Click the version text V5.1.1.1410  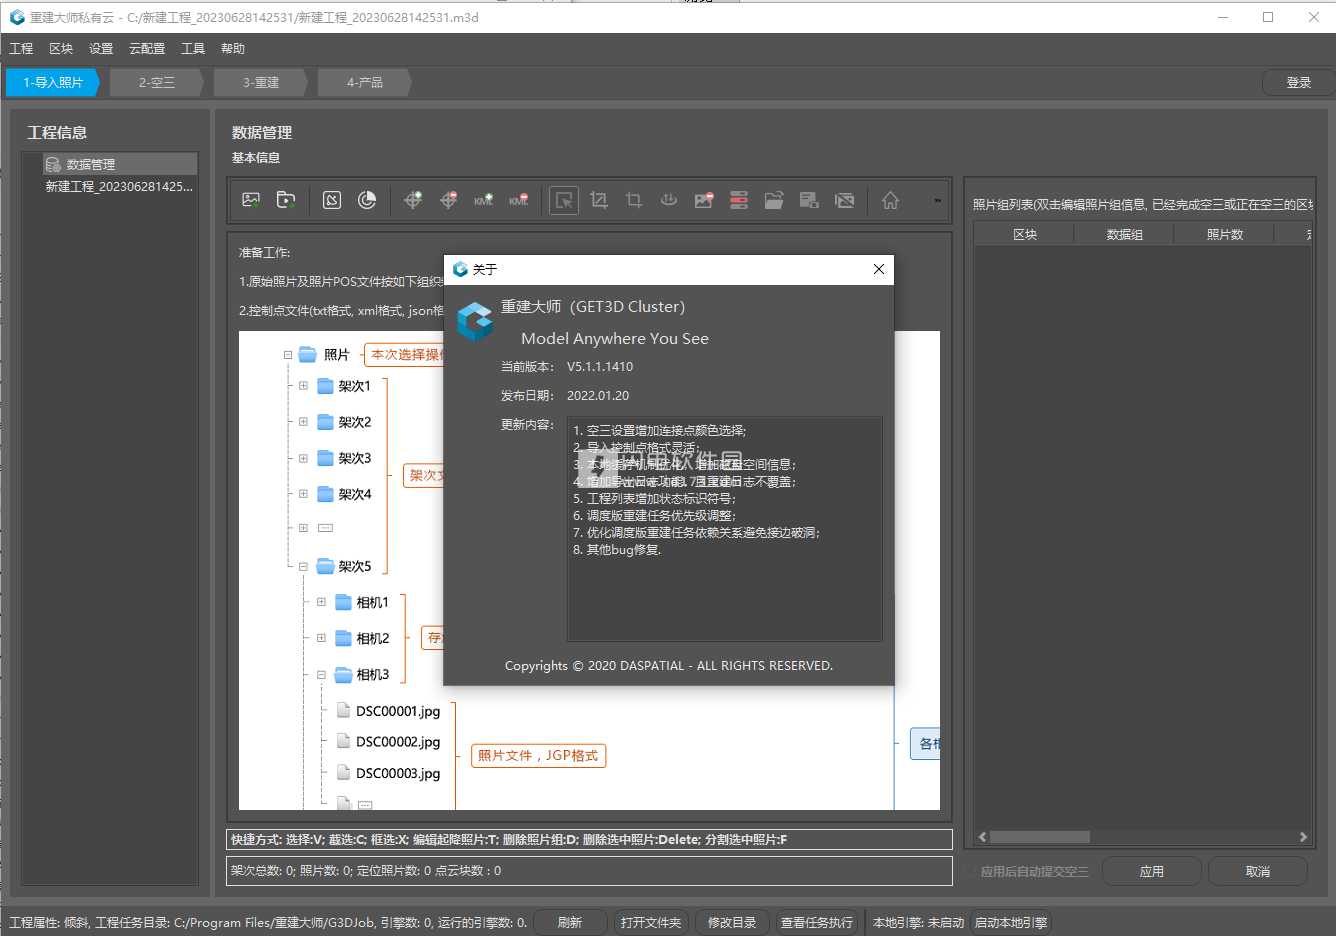tap(600, 367)
